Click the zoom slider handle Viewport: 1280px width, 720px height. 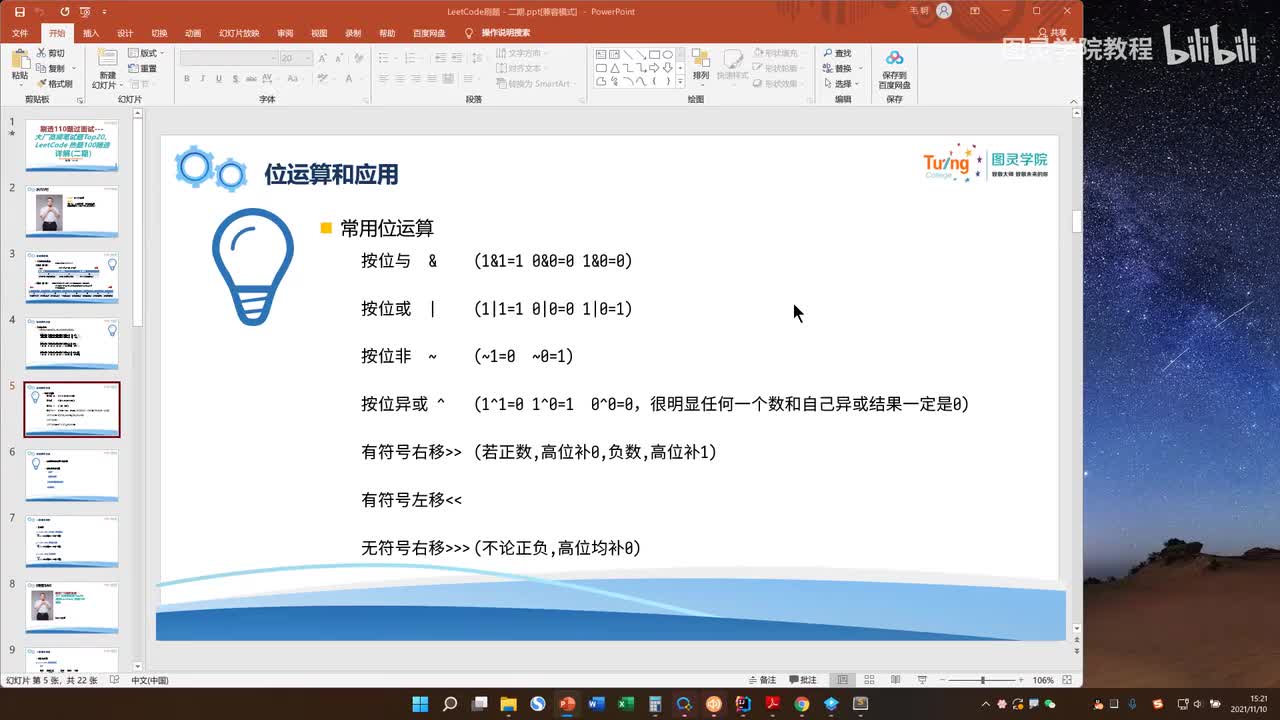[x=983, y=680]
